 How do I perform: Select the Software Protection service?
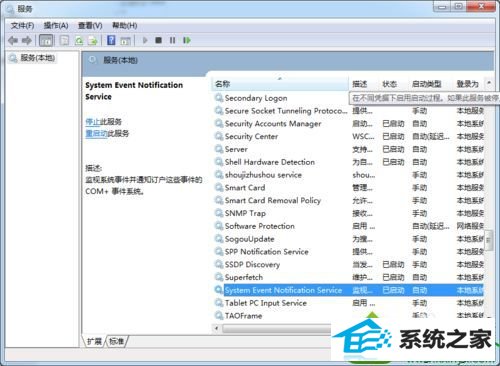click(x=349, y=226)
